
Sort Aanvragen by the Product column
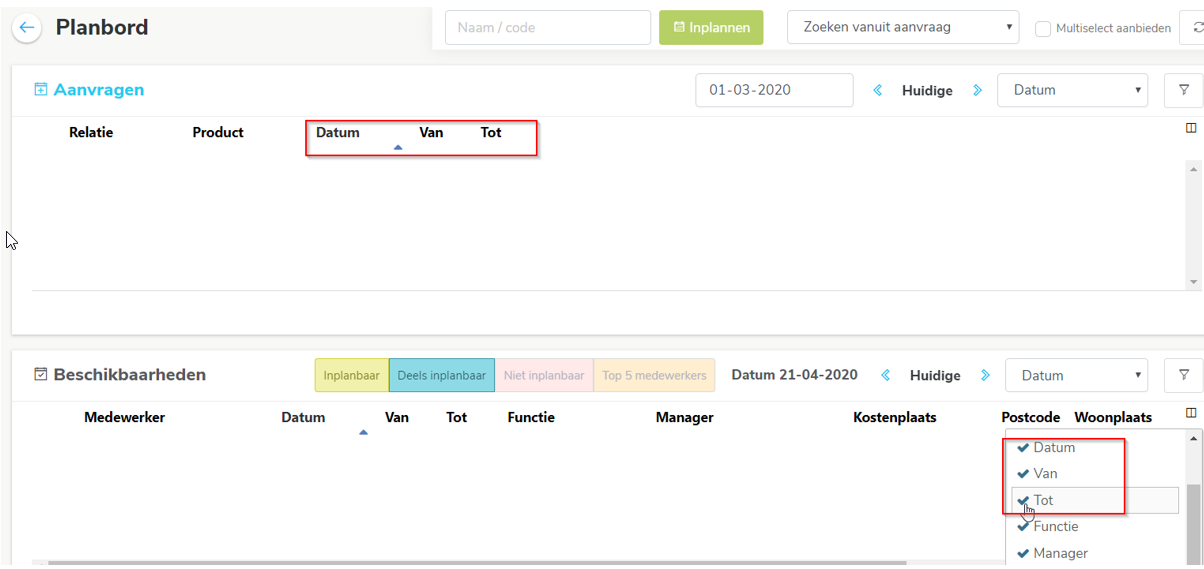(218, 132)
